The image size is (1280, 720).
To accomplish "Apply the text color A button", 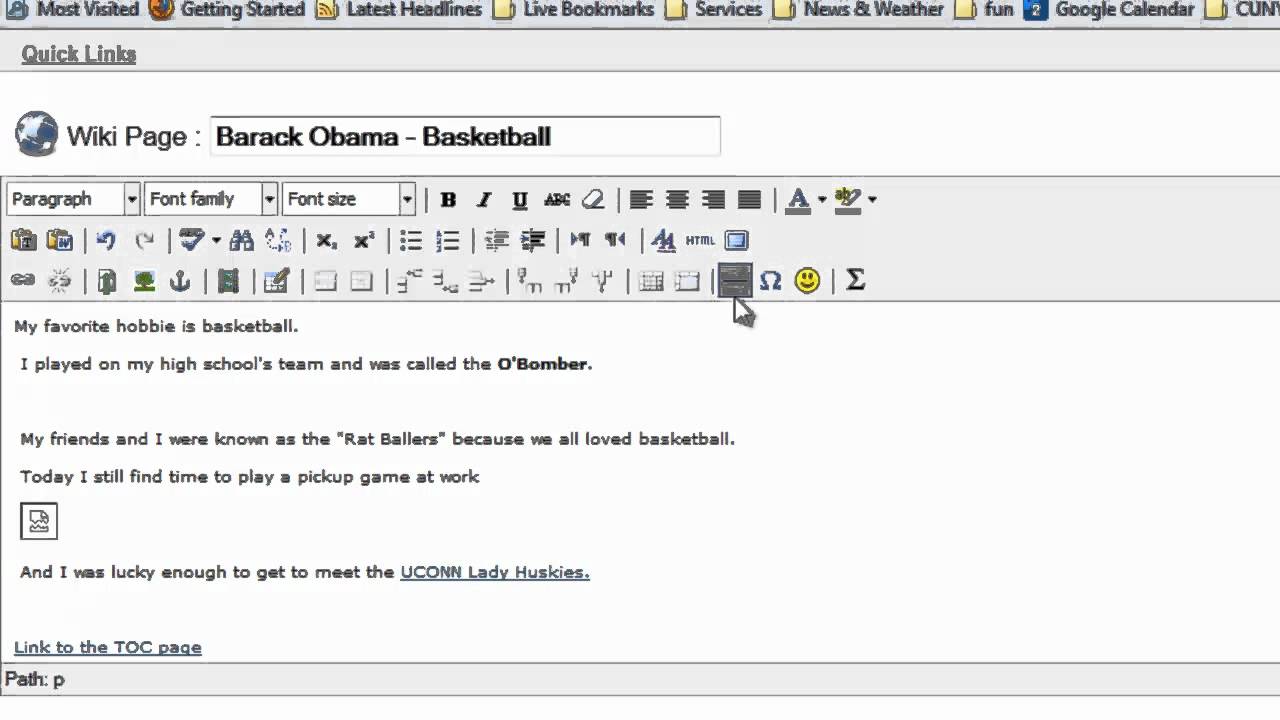I will point(798,200).
